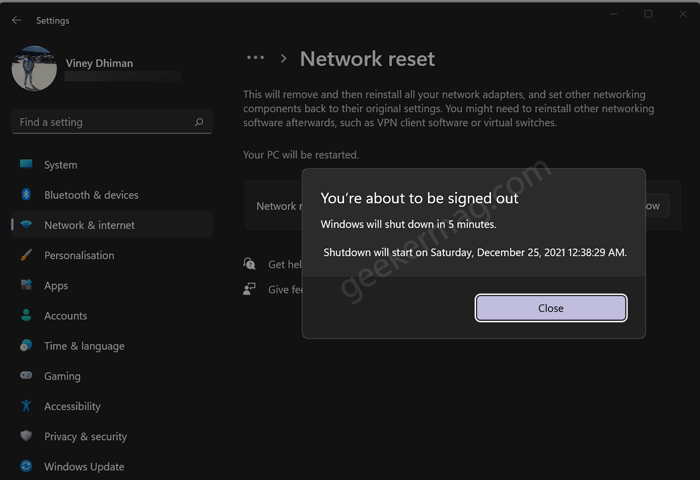Close the Settings window
700x480 pixels.
pyautogui.click(x=683, y=14)
